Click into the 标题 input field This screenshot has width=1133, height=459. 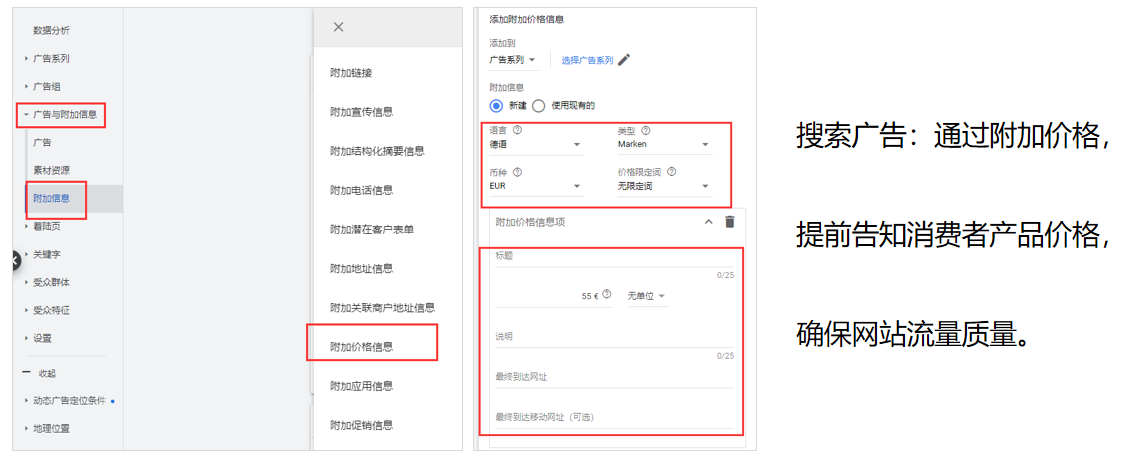click(x=614, y=258)
